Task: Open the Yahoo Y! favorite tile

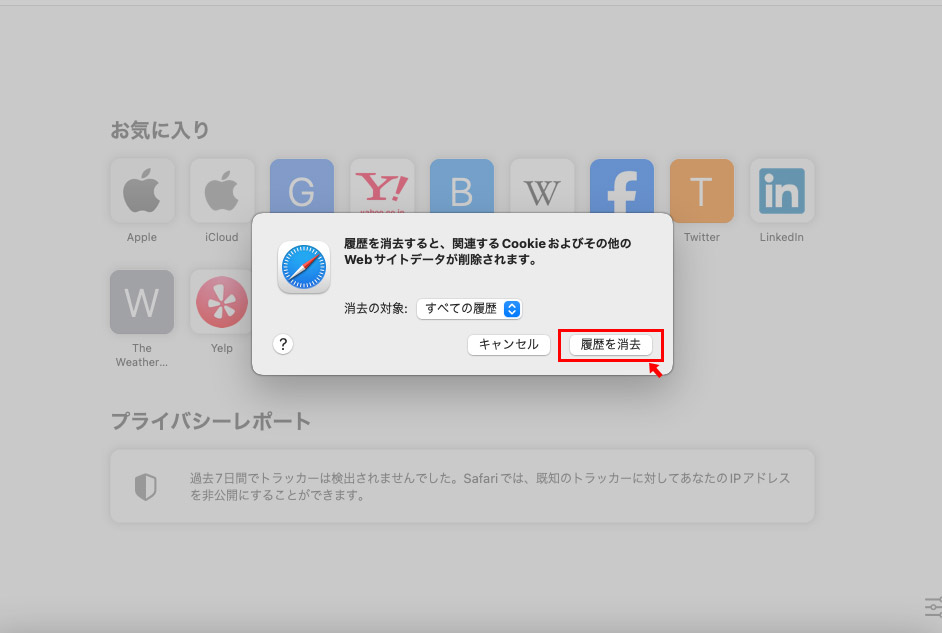Action: (x=382, y=186)
